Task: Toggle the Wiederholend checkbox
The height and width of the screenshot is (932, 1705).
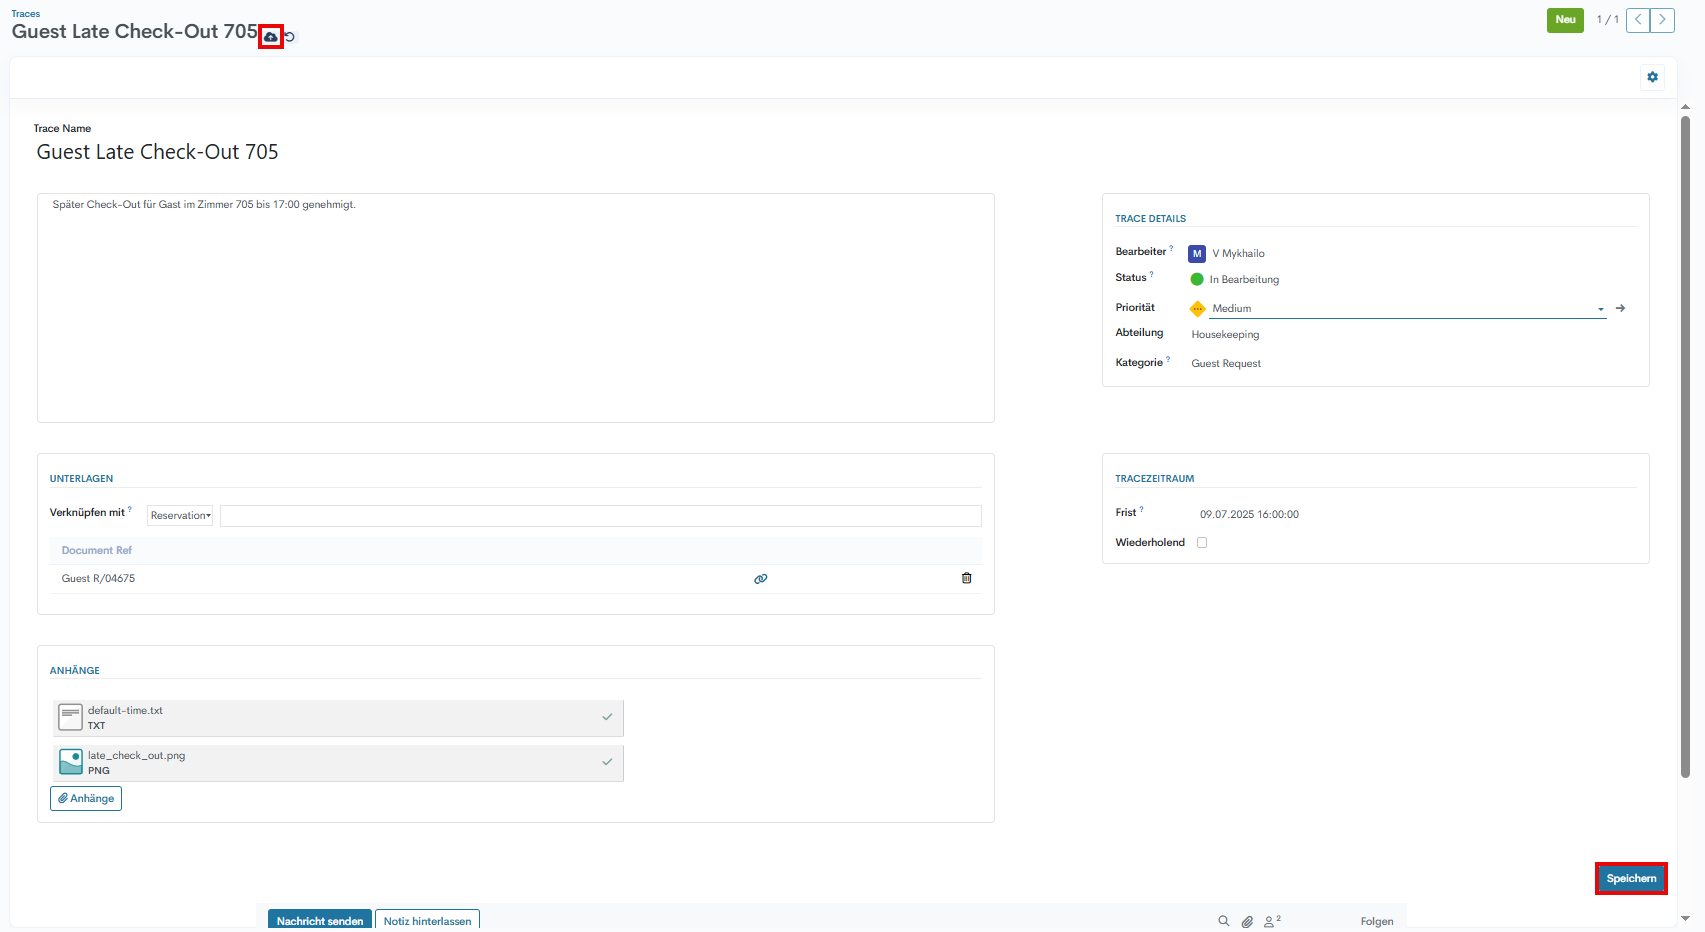Action: pos(1202,543)
